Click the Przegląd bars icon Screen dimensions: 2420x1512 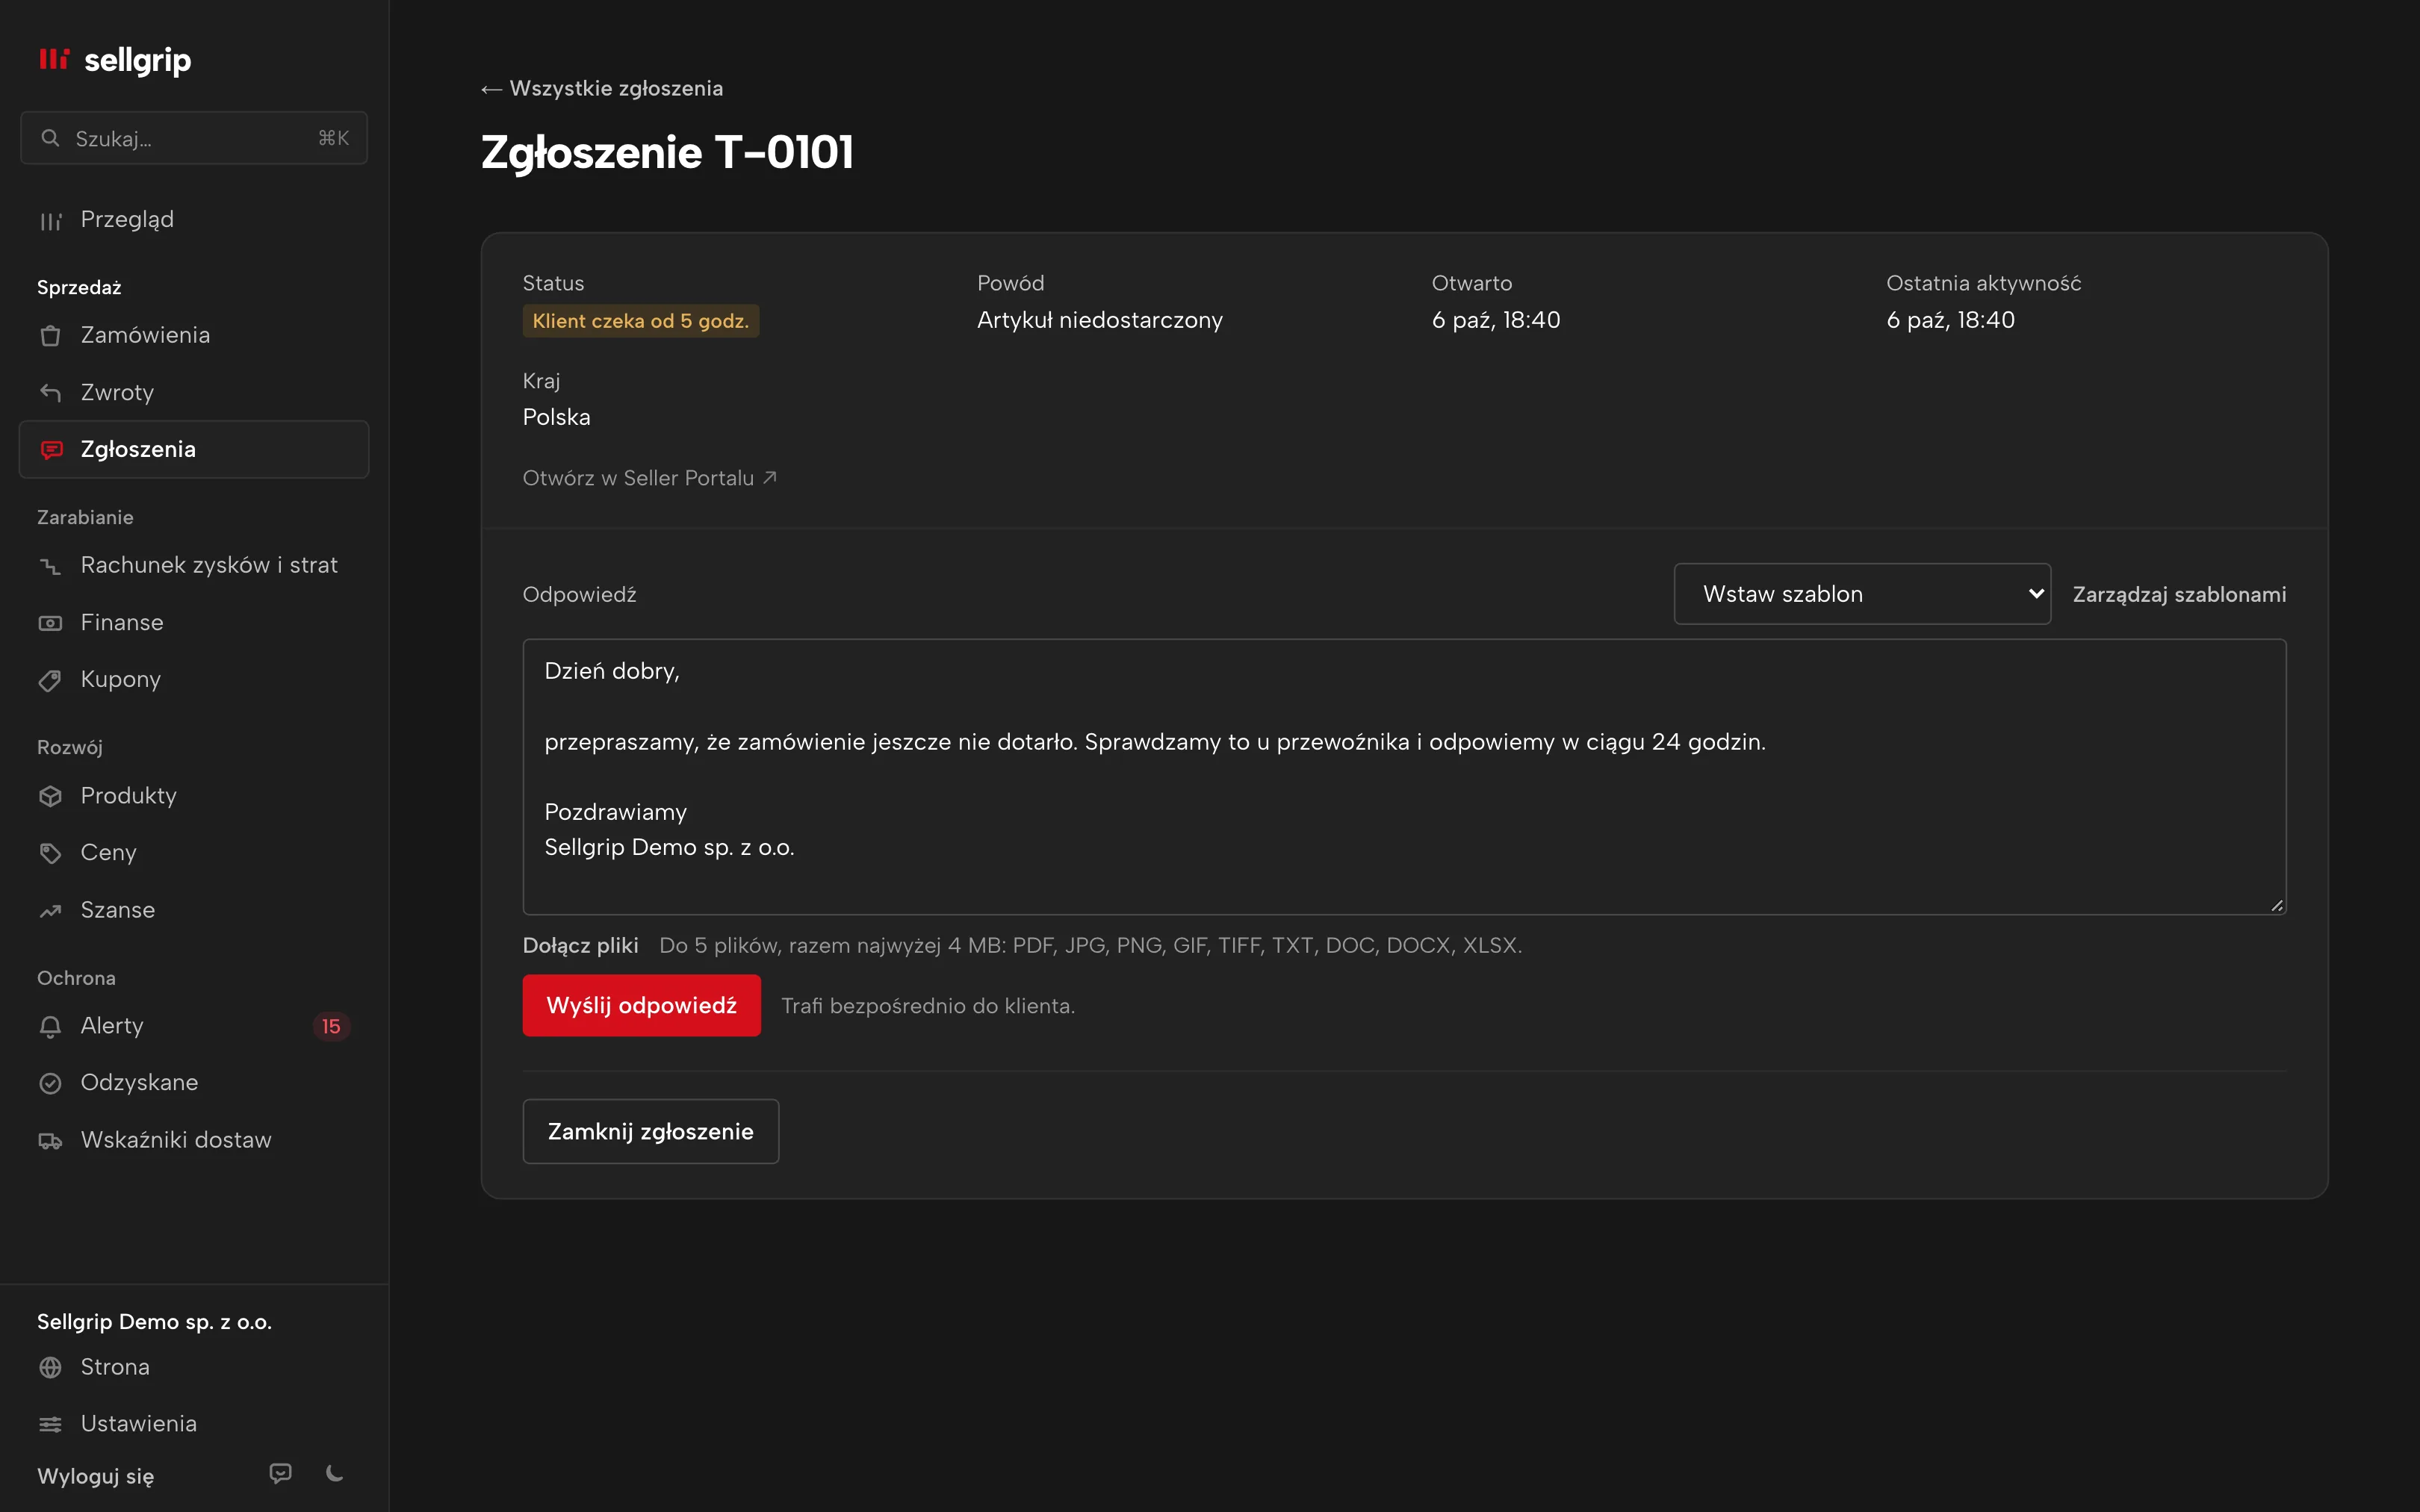(50, 220)
